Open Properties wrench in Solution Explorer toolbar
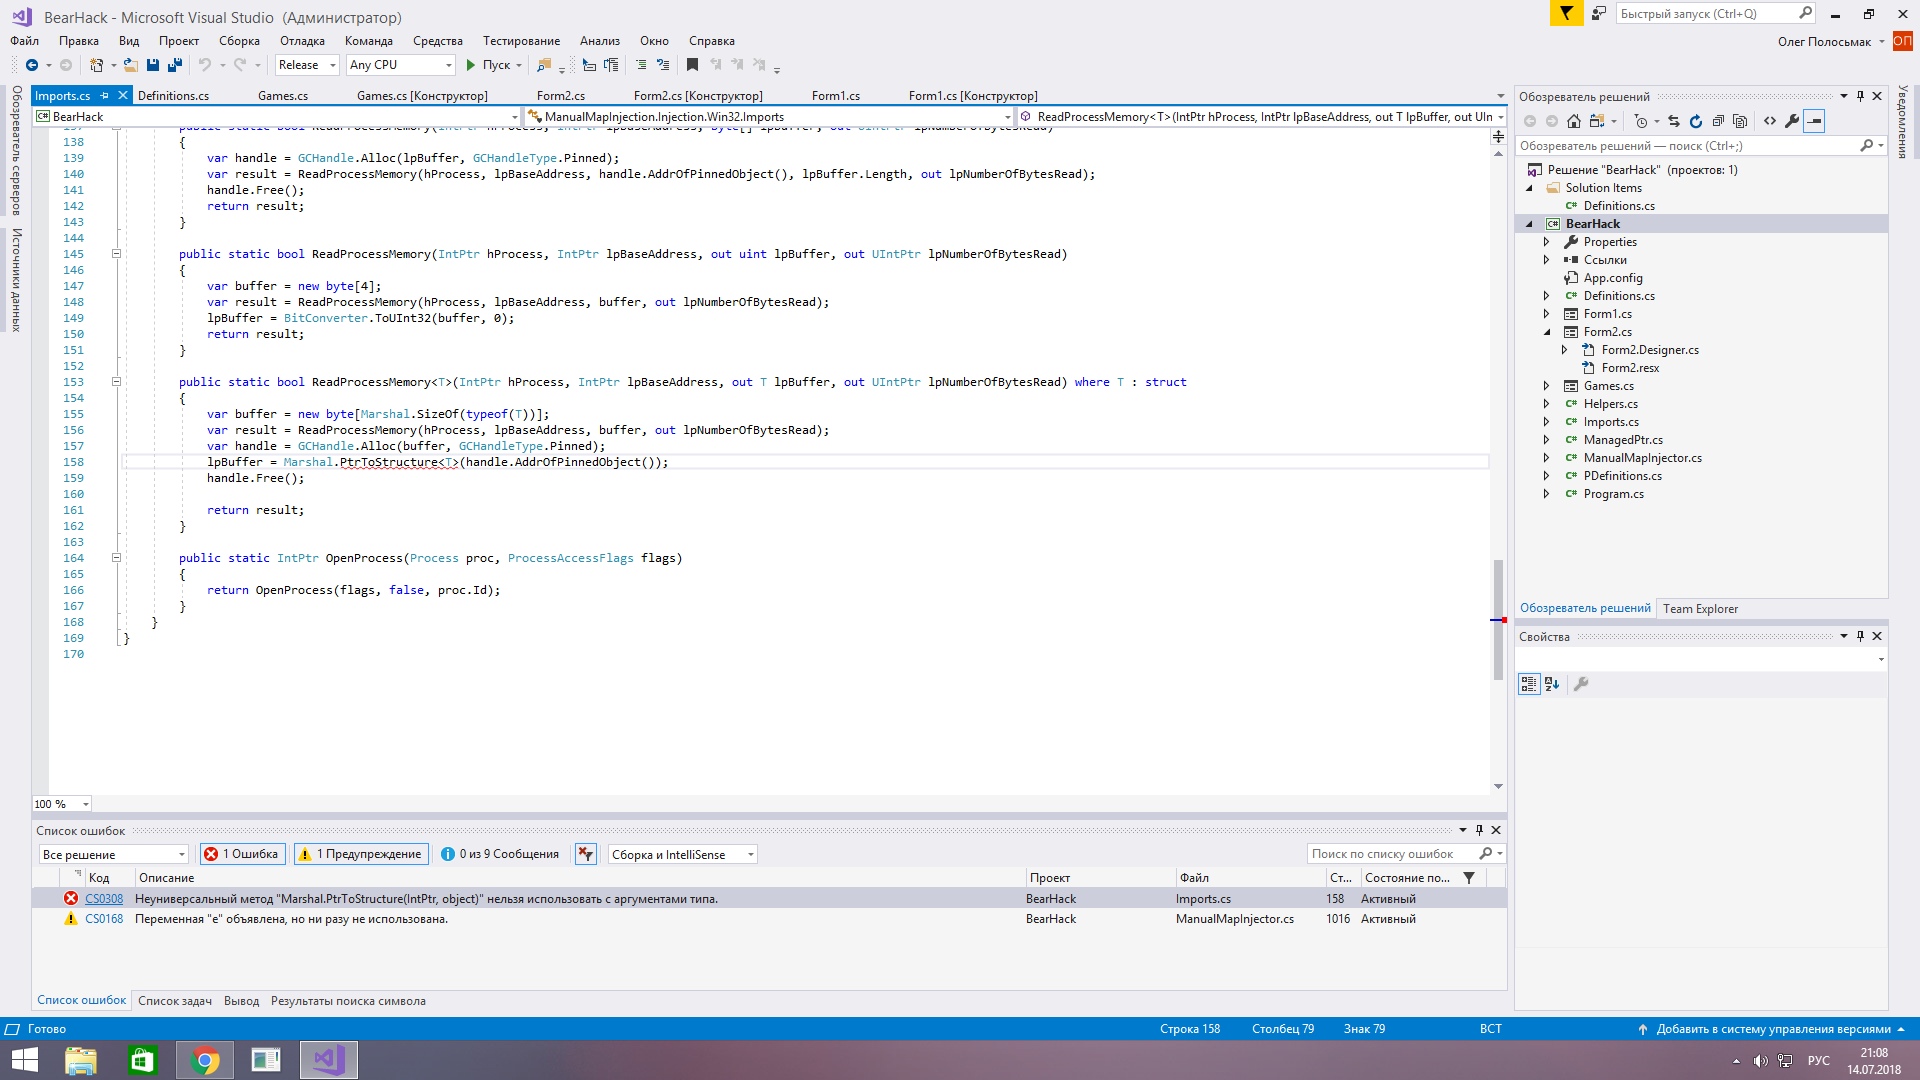Screen dimensions: 1920x1080 [x=1792, y=121]
